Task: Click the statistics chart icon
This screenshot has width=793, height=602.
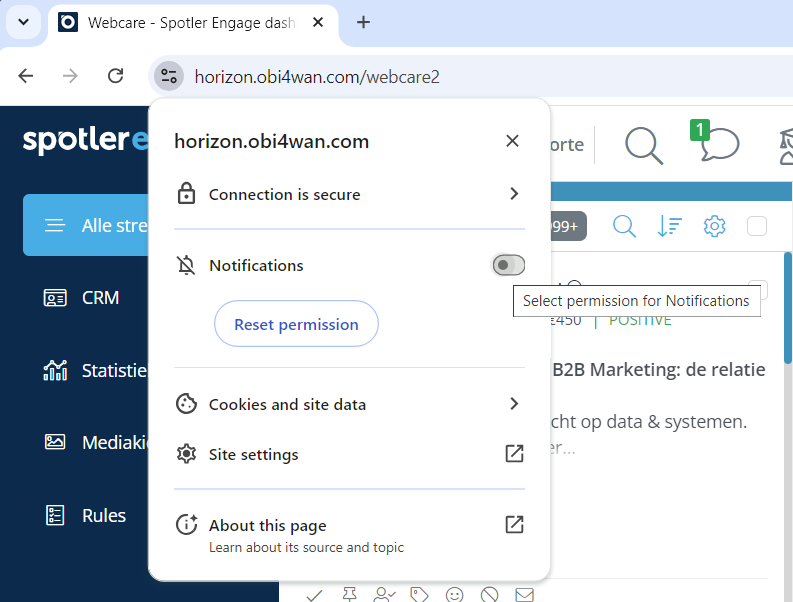Action: click(55, 370)
